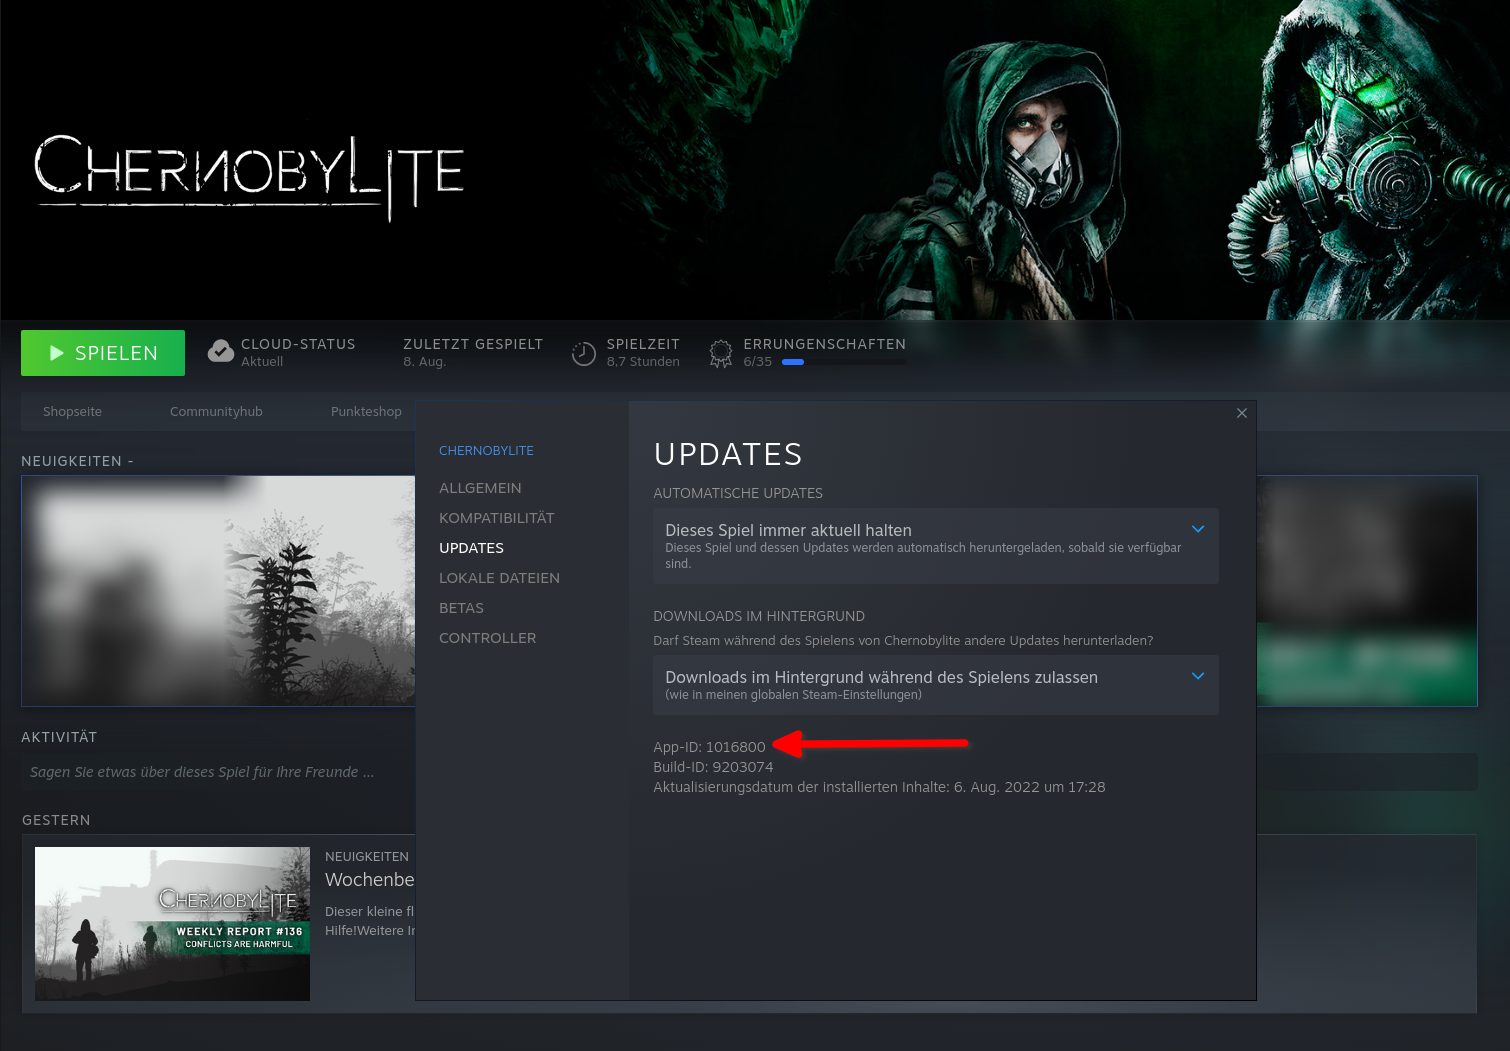This screenshot has width=1510, height=1051.
Task: Click the Wochenbe... news headline
Action: pyautogui.click(x=369, y=880)
